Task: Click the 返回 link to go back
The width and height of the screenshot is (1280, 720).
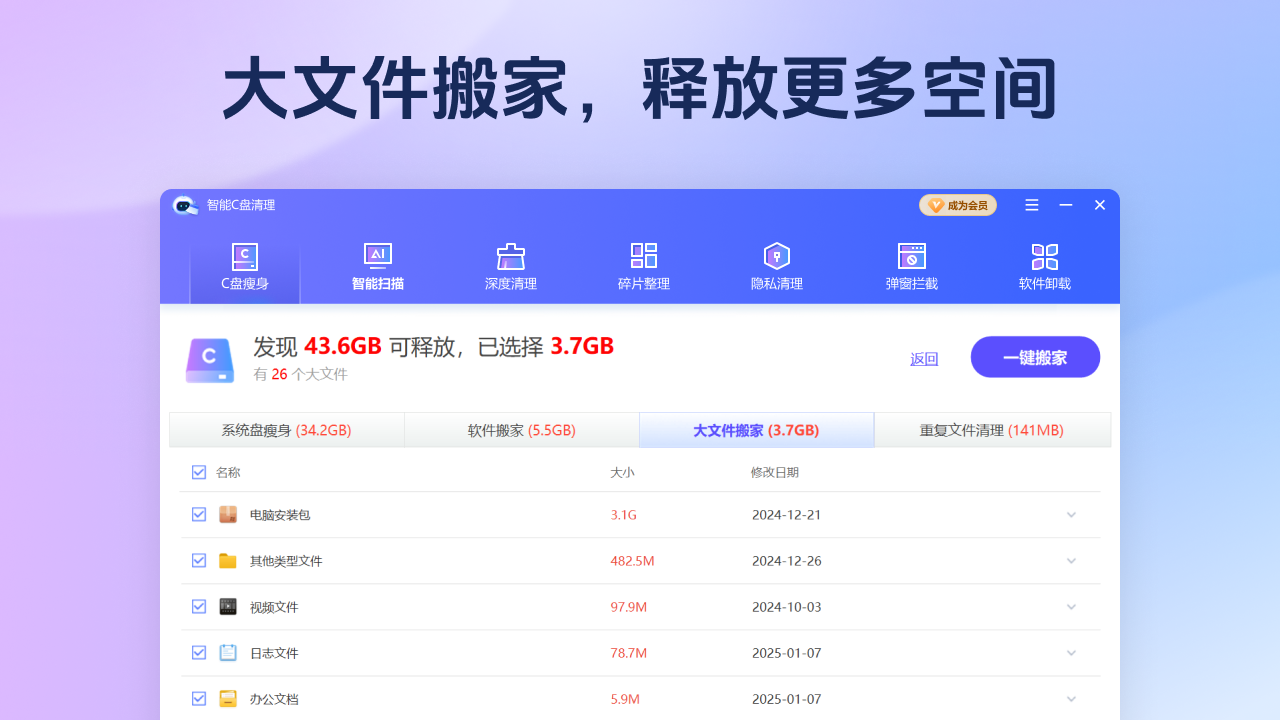Action: pos(924,358)
